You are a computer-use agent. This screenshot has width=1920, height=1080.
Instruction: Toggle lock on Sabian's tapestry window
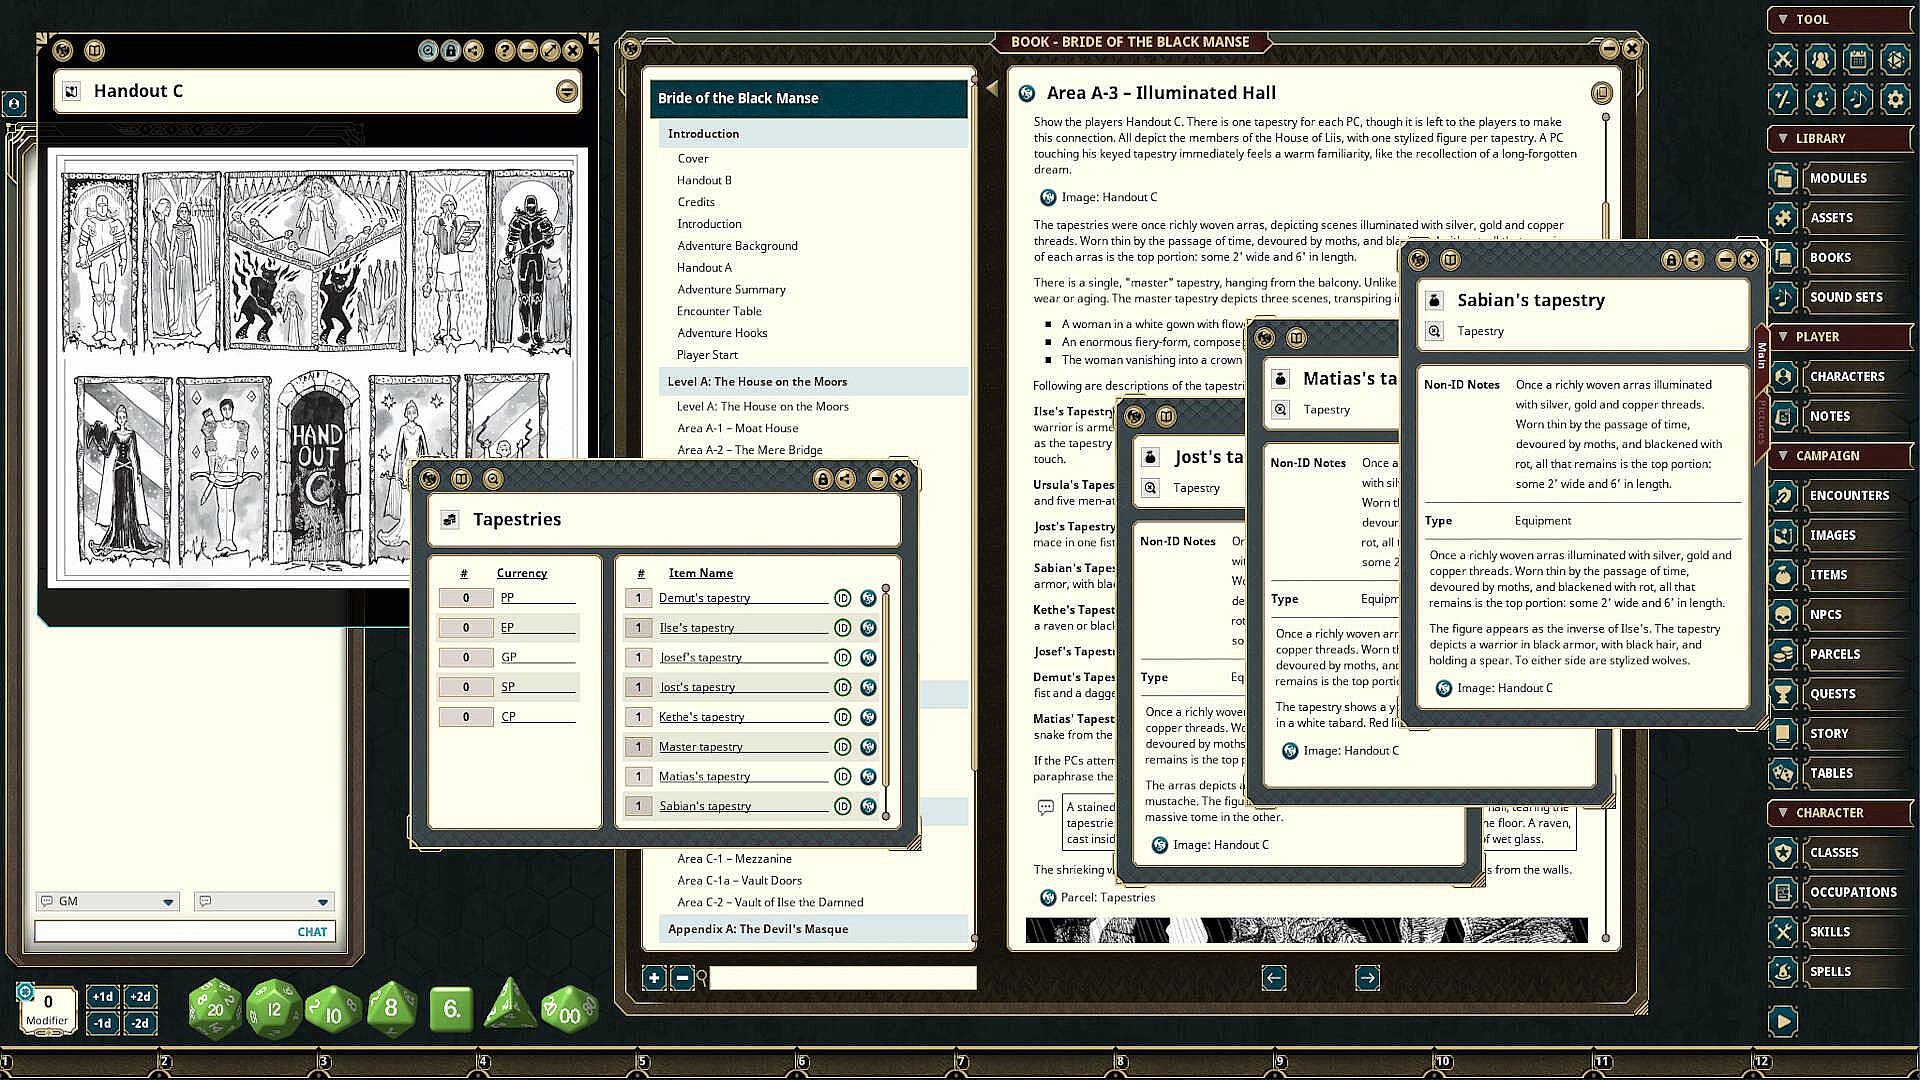(1670, 260)
